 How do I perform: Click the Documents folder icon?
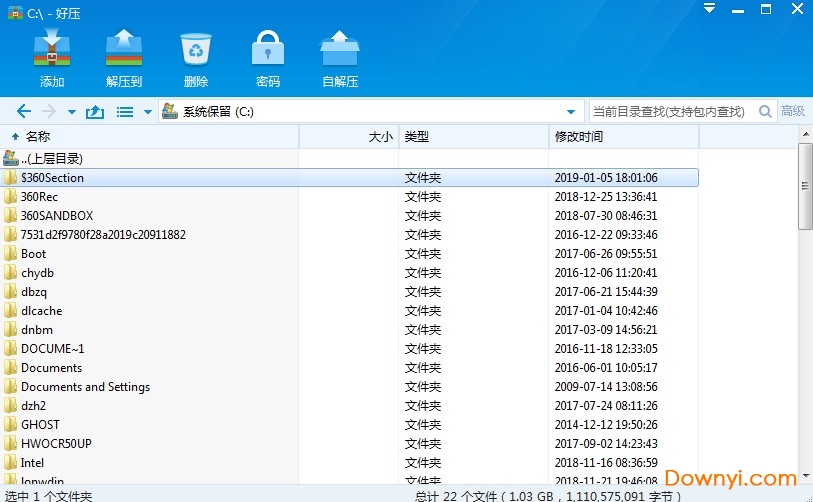(10, 368)
